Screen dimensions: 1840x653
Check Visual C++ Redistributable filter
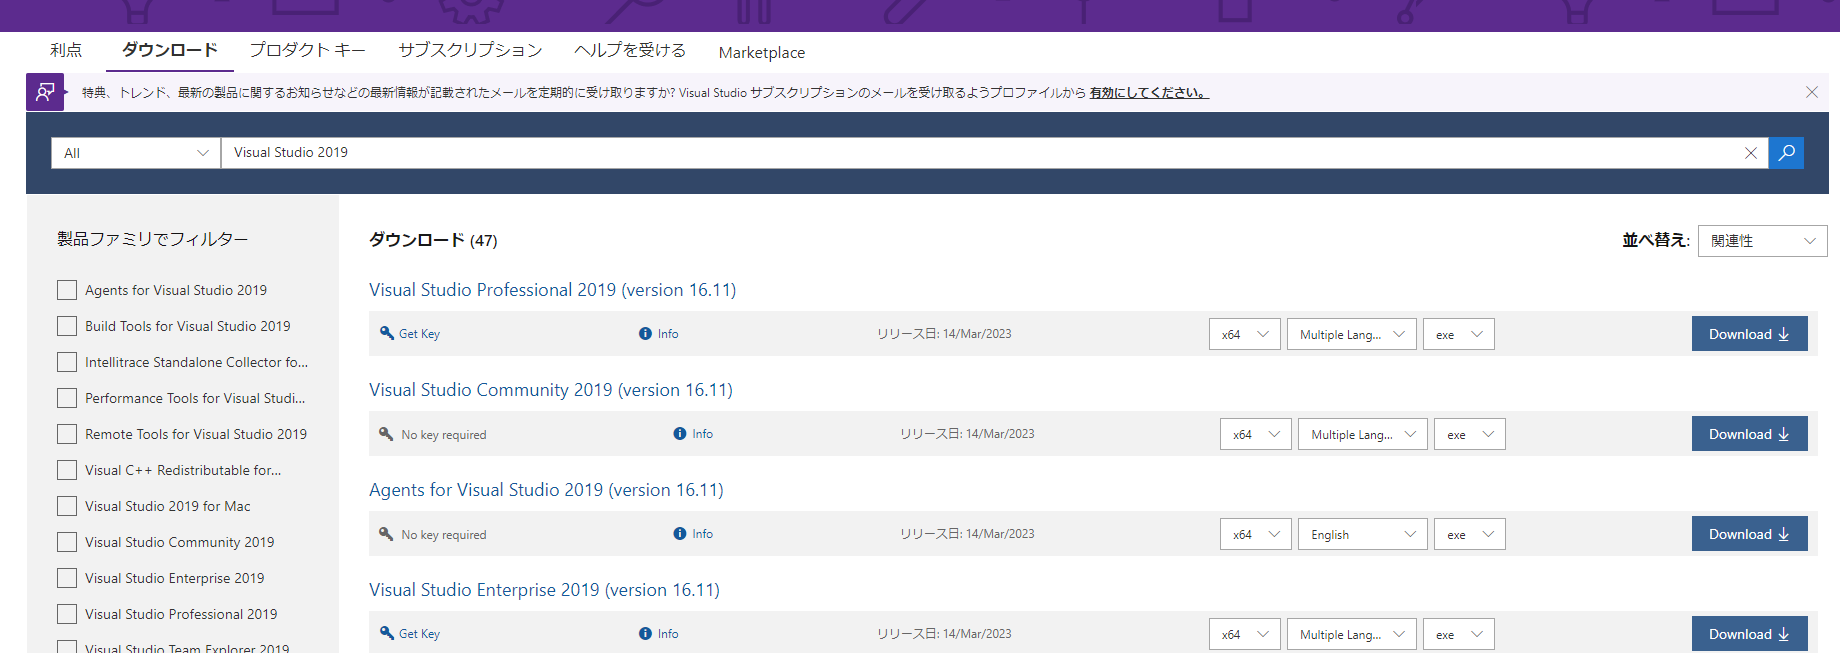(67, 470)
